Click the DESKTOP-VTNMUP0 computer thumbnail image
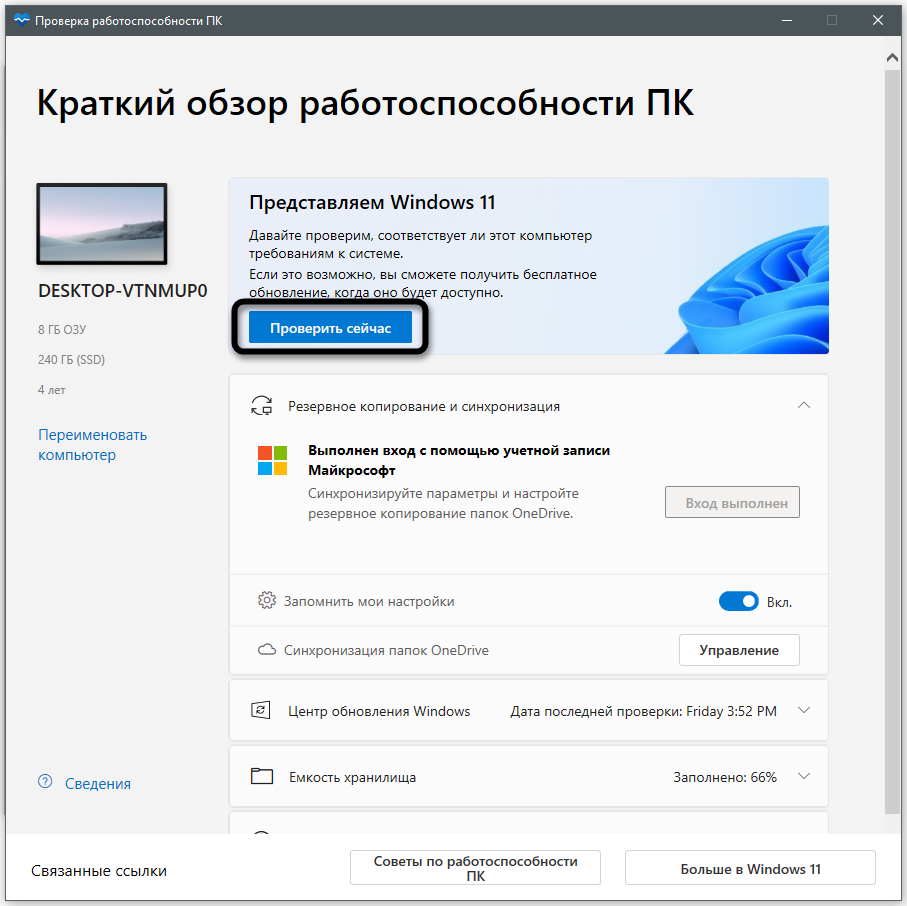 click(101, 223)
